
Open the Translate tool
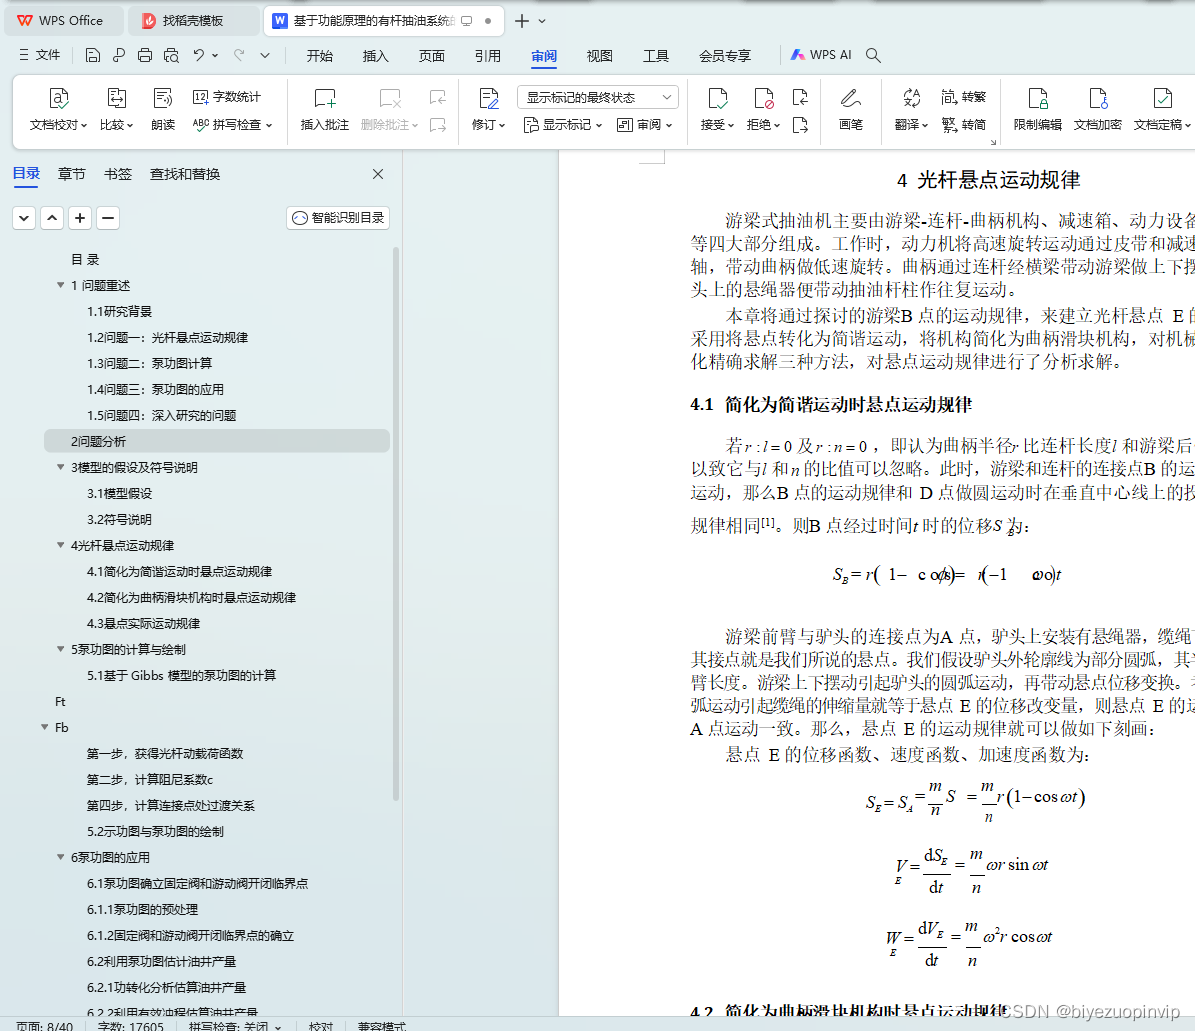pyautogui.click(x=911, y=110)
